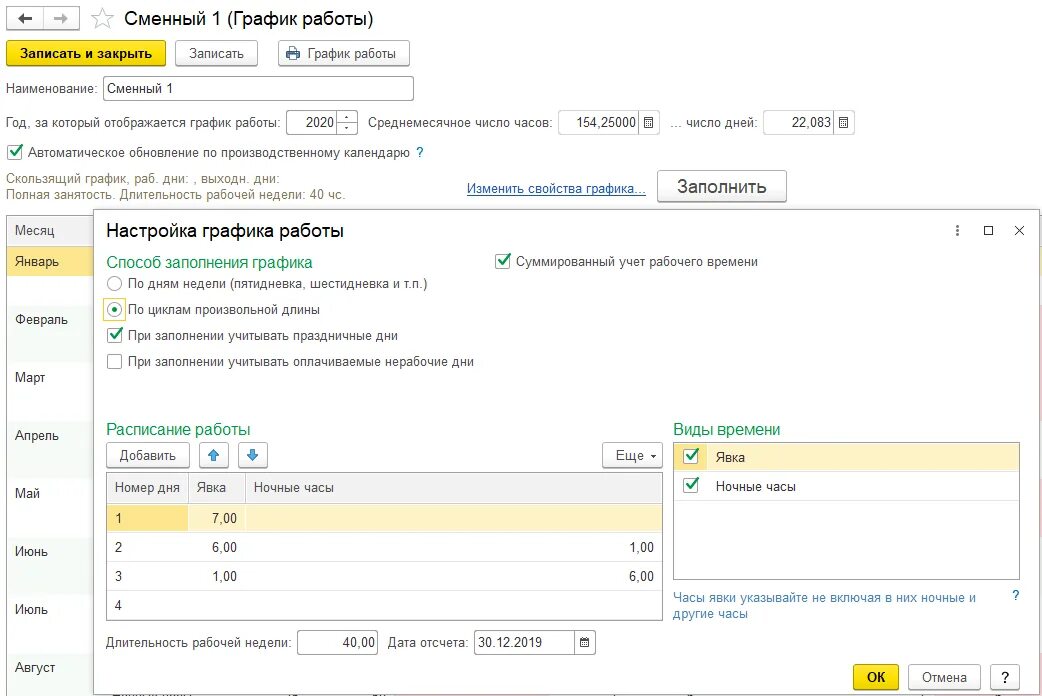
Task: Open calculator for average monthly hours
Action: 649,122
